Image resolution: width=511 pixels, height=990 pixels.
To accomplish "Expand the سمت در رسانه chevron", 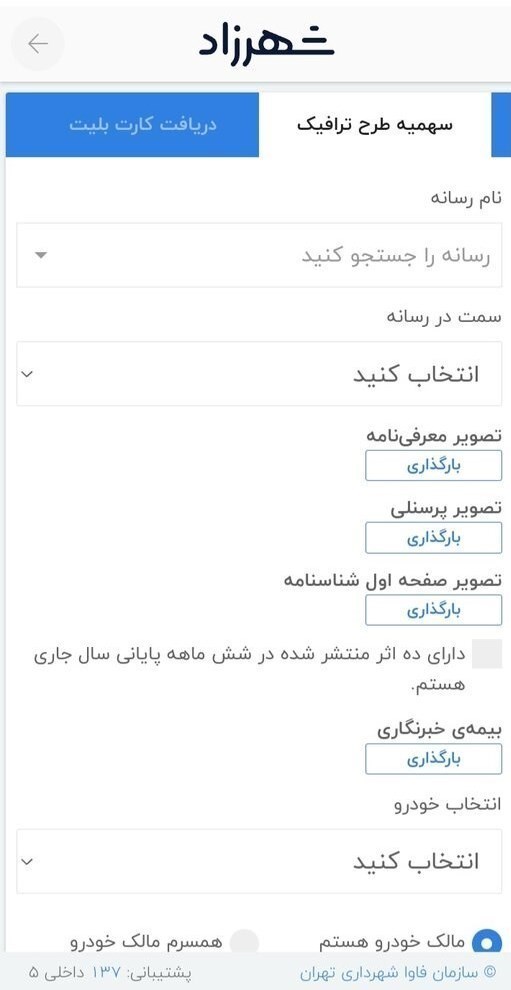I will point(27,374).
